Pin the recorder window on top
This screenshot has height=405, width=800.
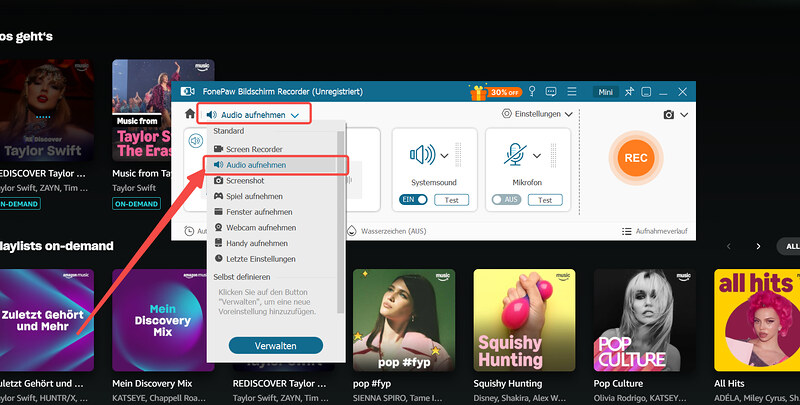pos(629,92)
